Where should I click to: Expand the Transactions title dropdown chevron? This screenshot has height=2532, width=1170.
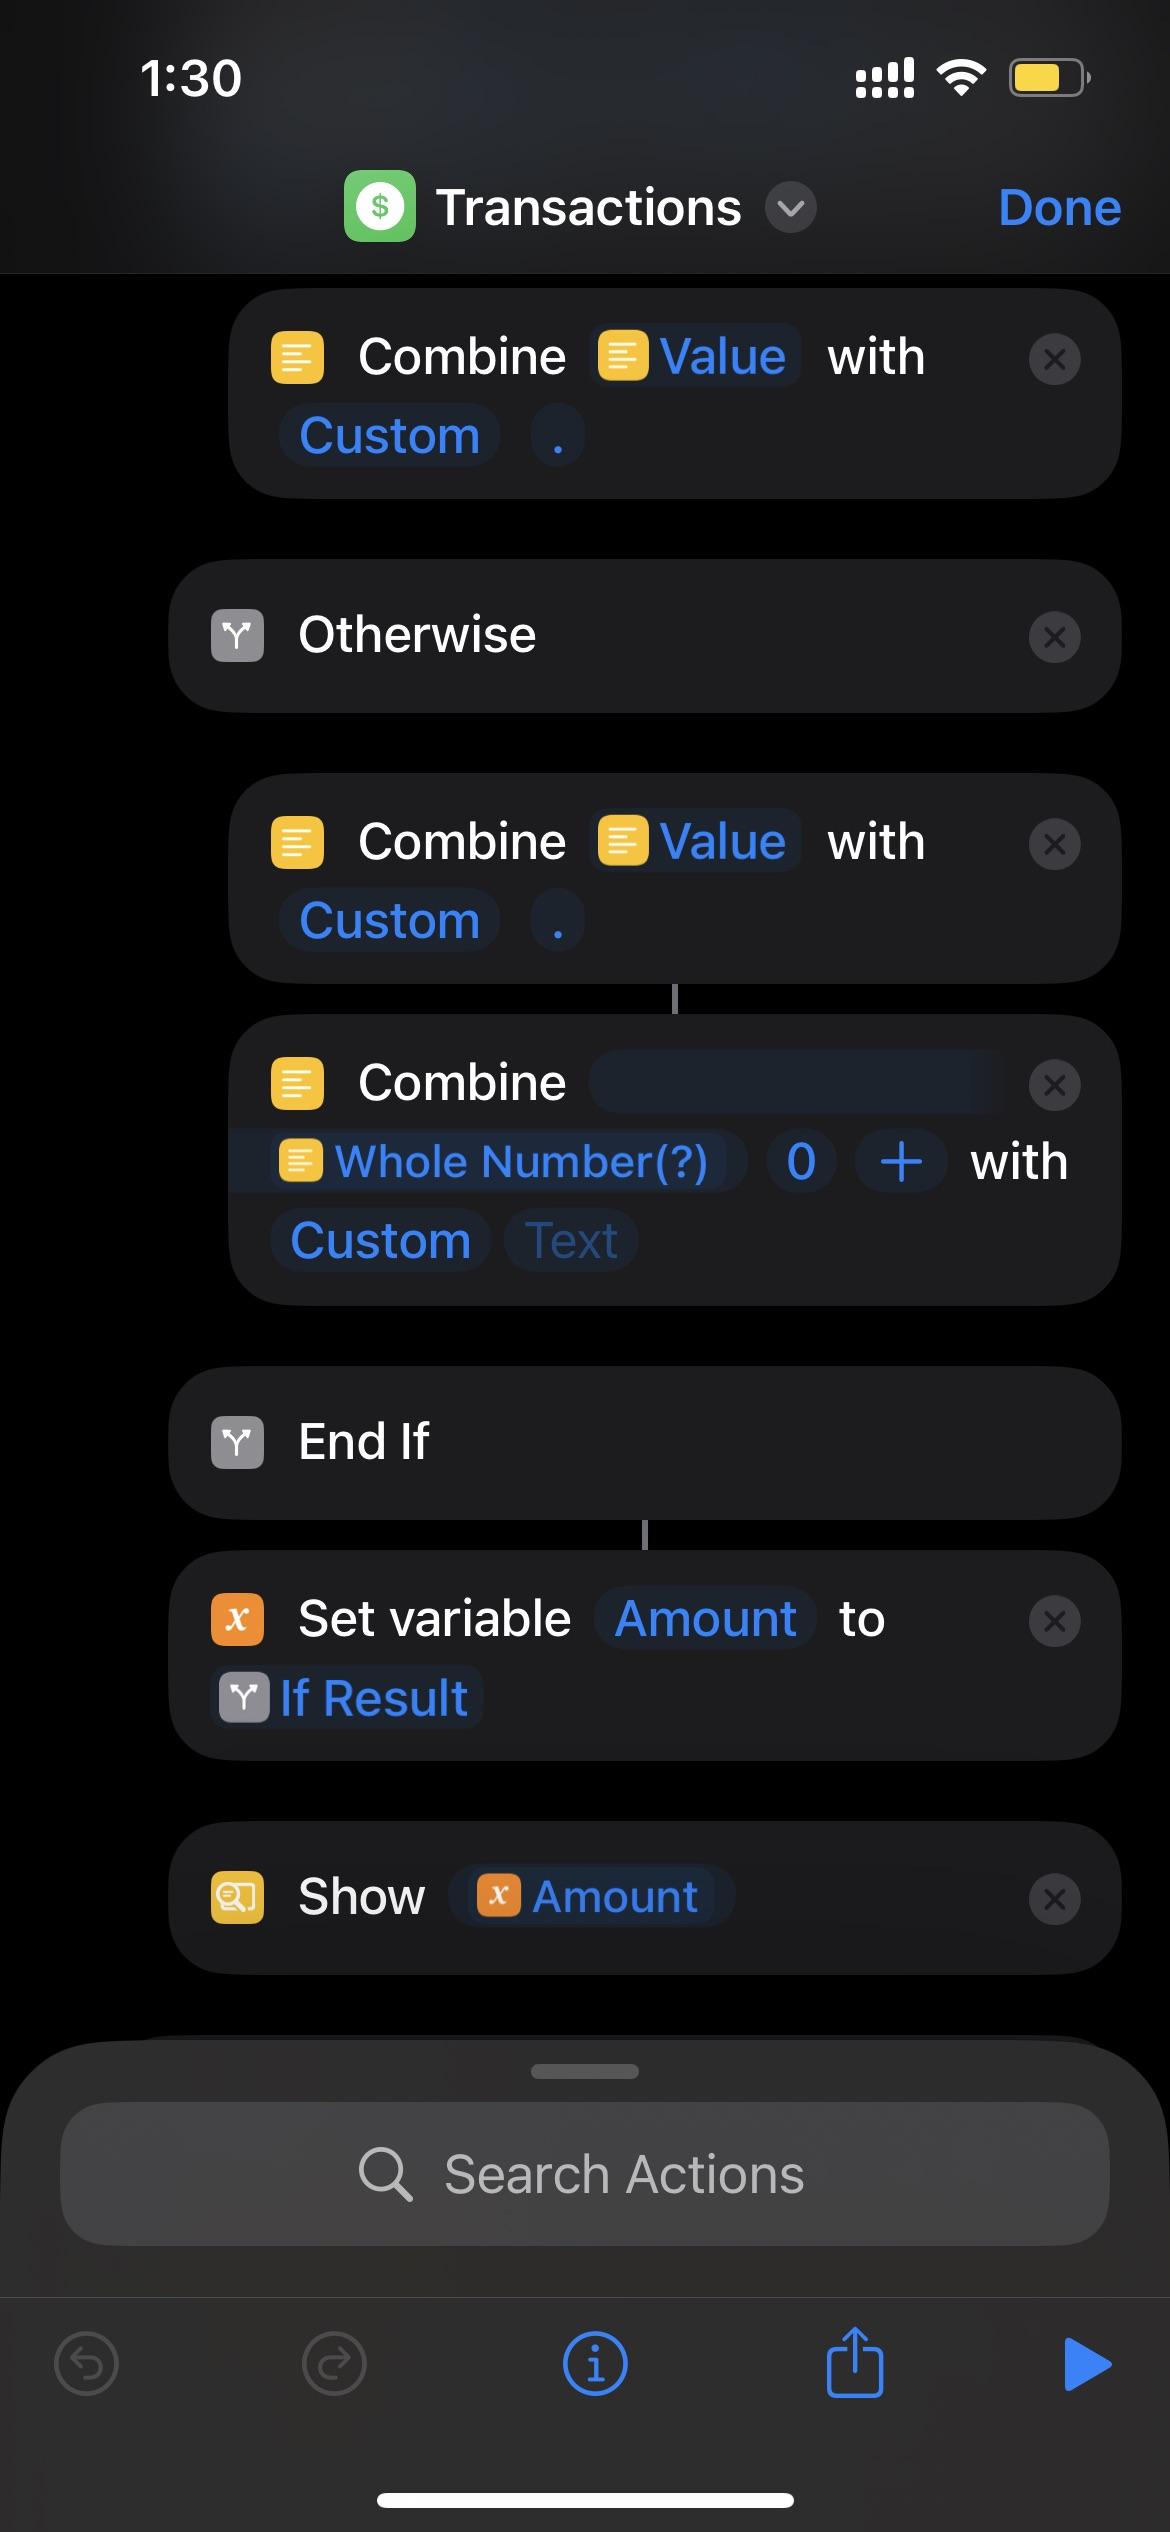click(x=790, y=208)
